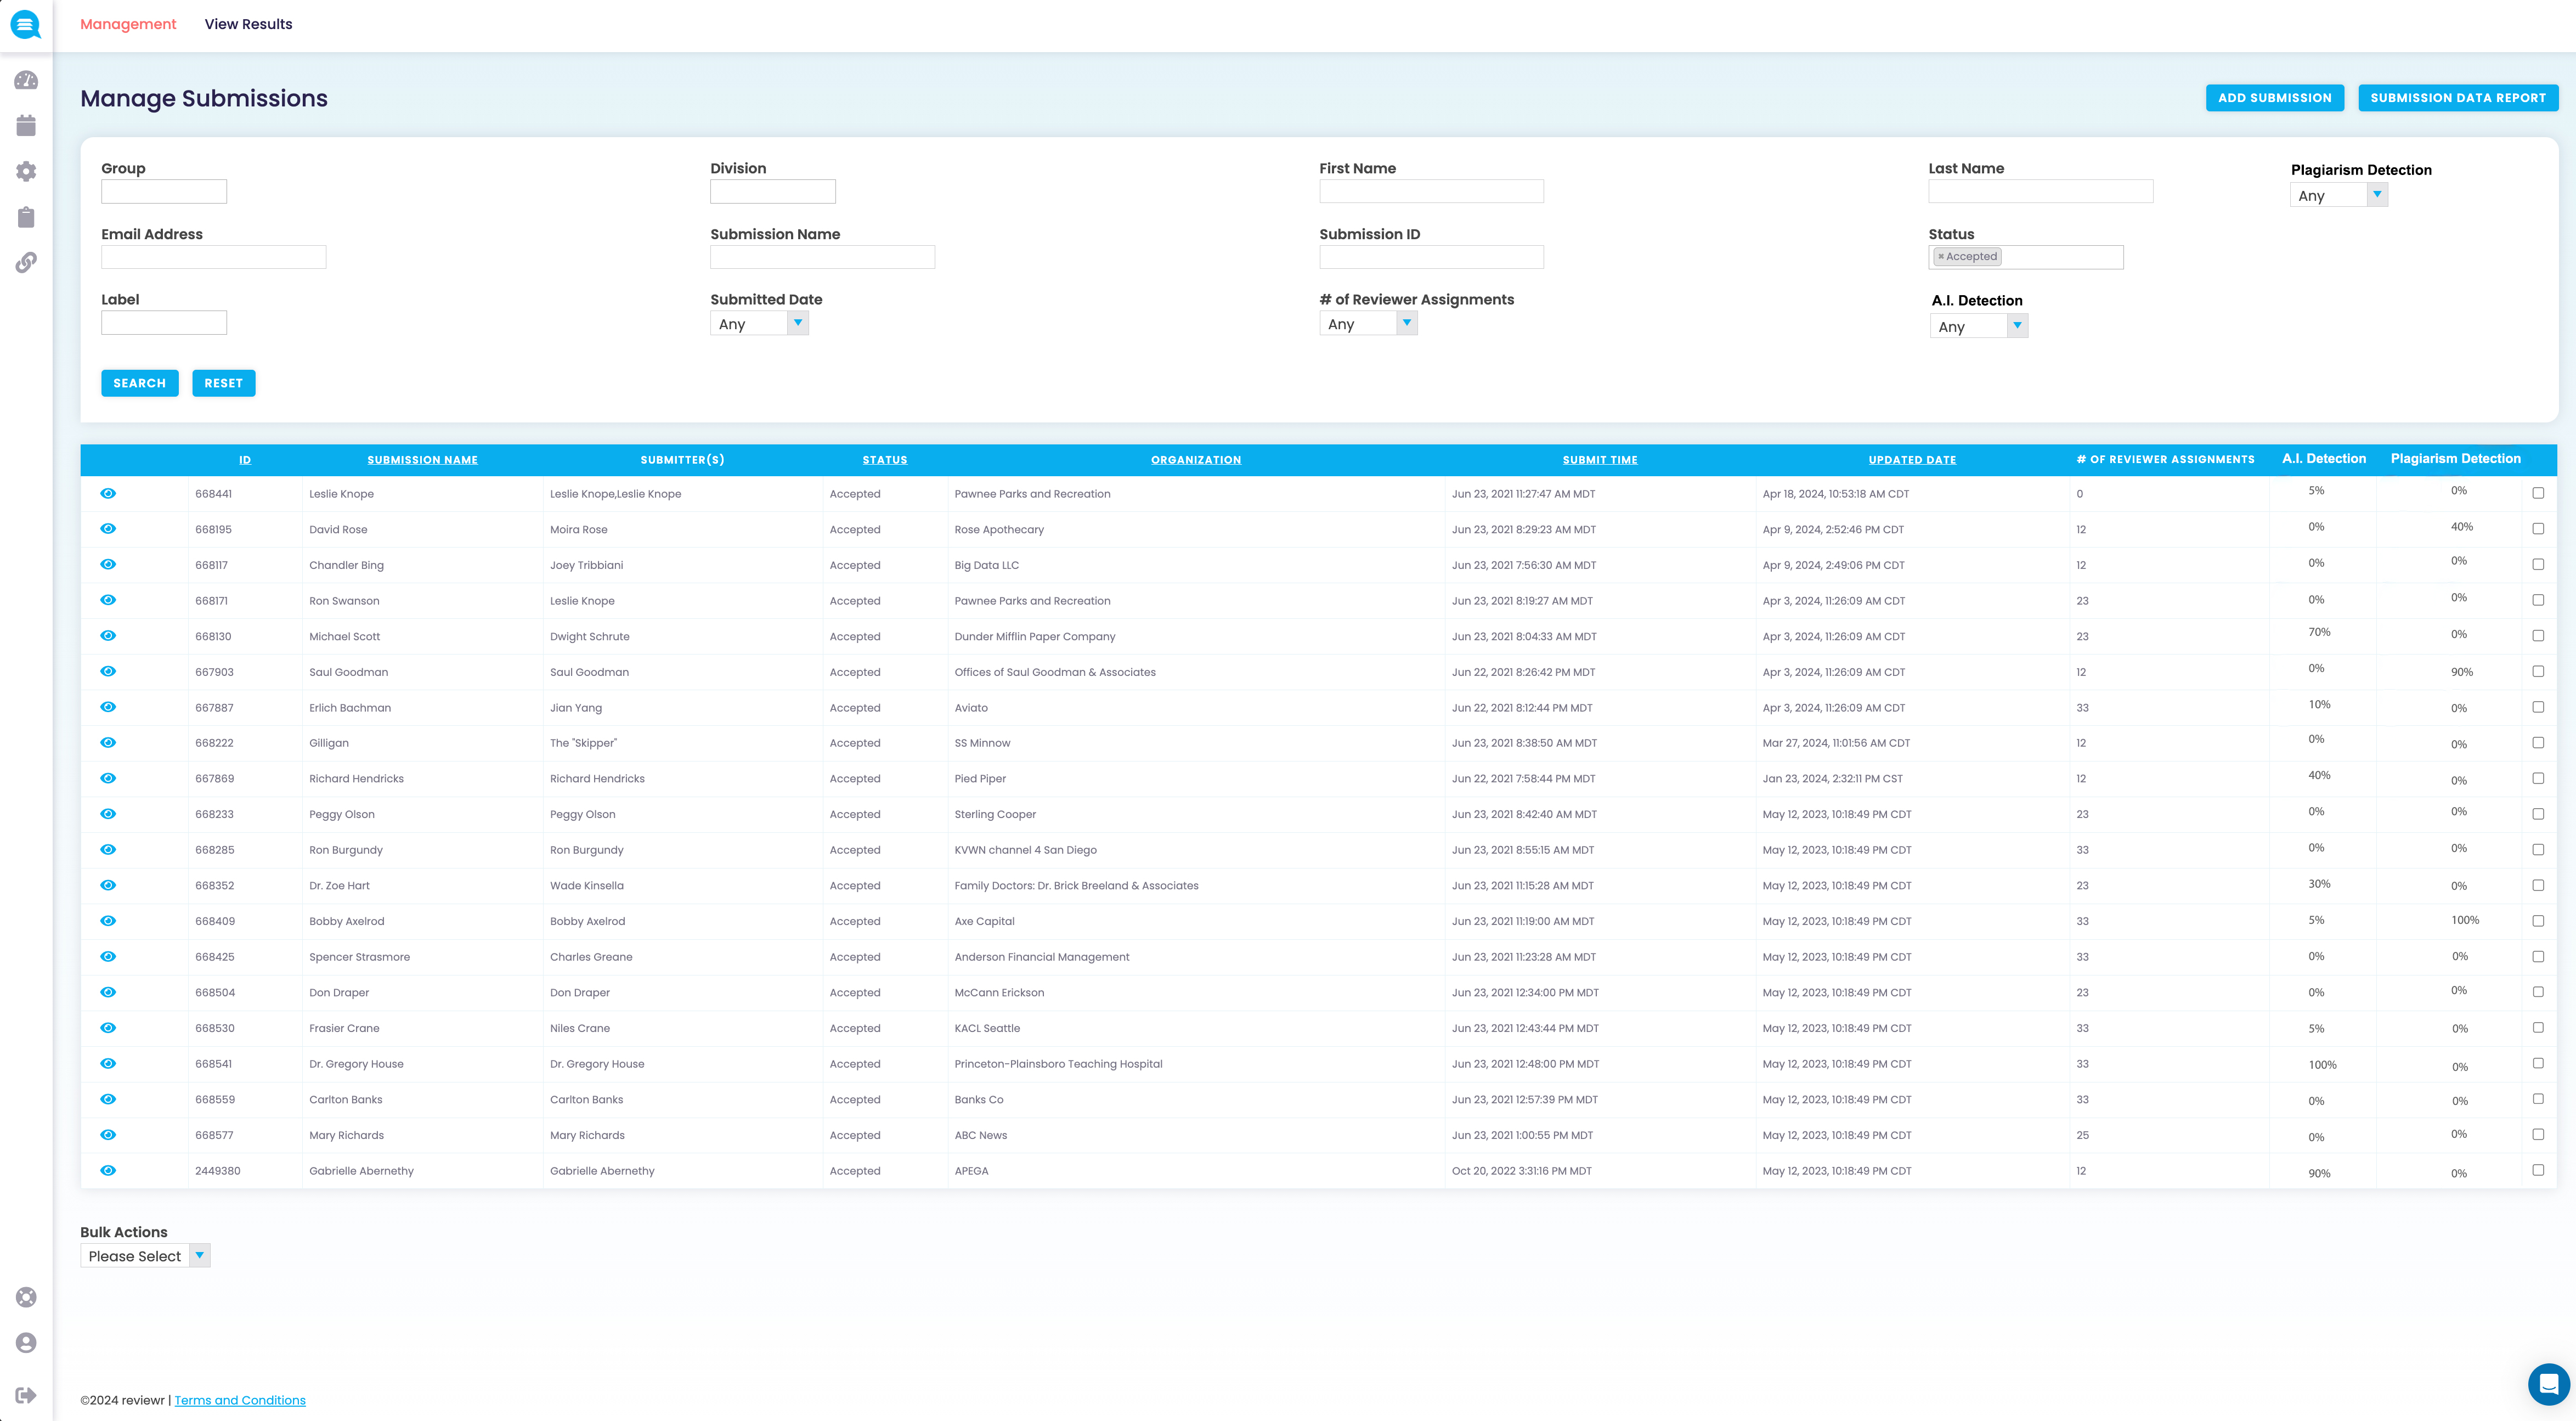Image resolution: width=2576 pixels, height=1421 pixels.
Task: Expand the Submitted Date dropdown
Action: pyautogui.click(x=759, y=324)
